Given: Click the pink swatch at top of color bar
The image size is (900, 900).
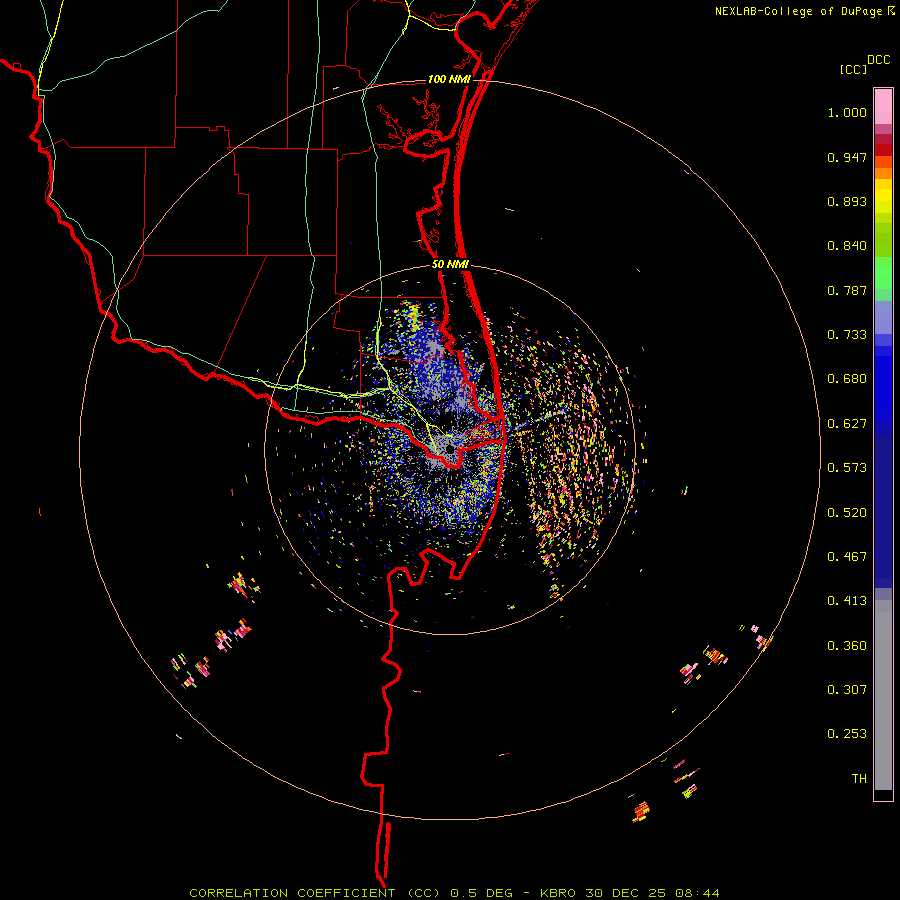Looking at the screenshot, I should click(883, 107).
